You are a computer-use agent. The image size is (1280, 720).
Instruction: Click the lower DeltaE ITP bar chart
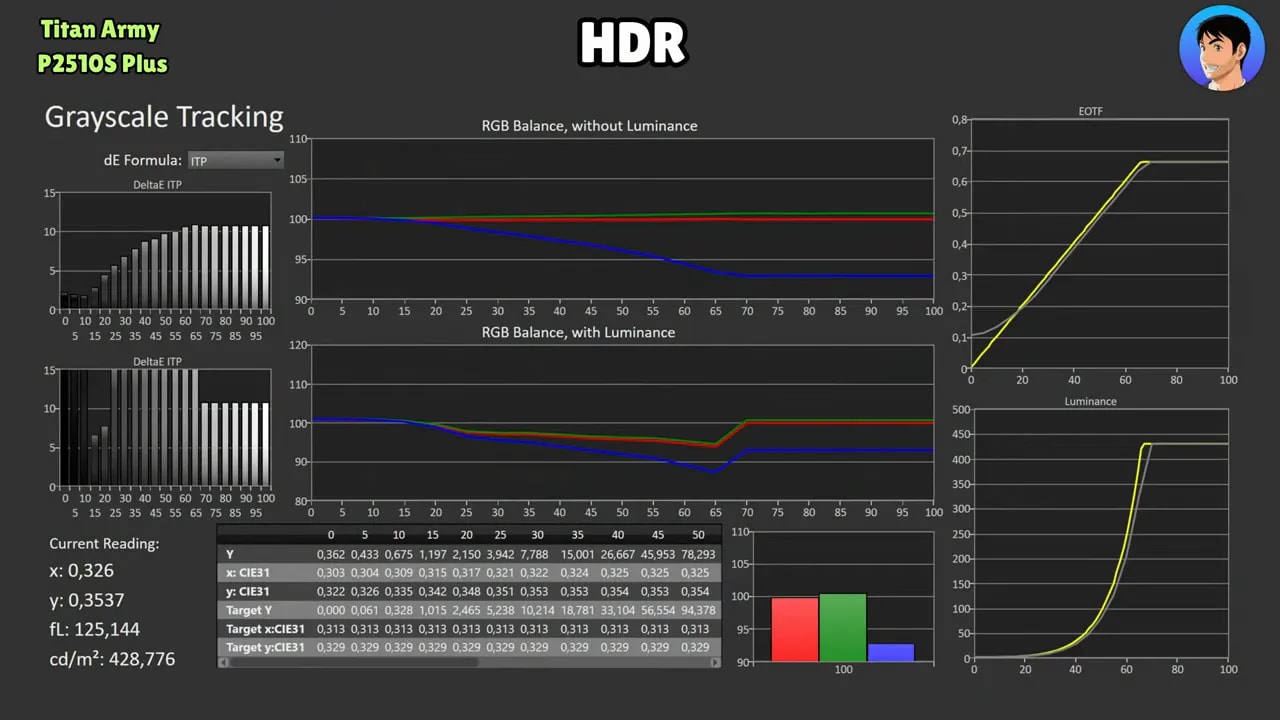click(x=165, y=428)
